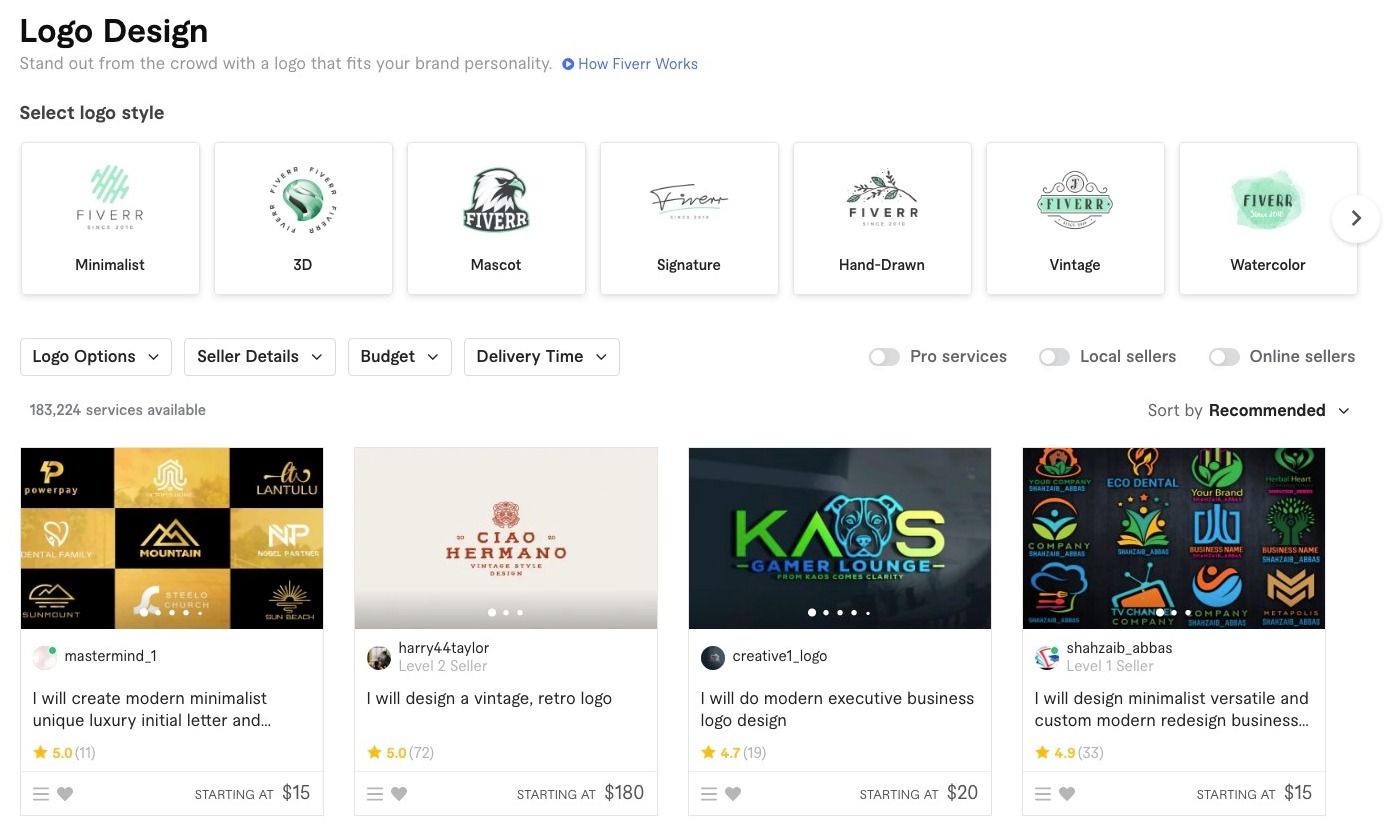Viewport: 1393px width, 834px height.
Task: Enable the Pro services toggle
Action: [884, 356]
